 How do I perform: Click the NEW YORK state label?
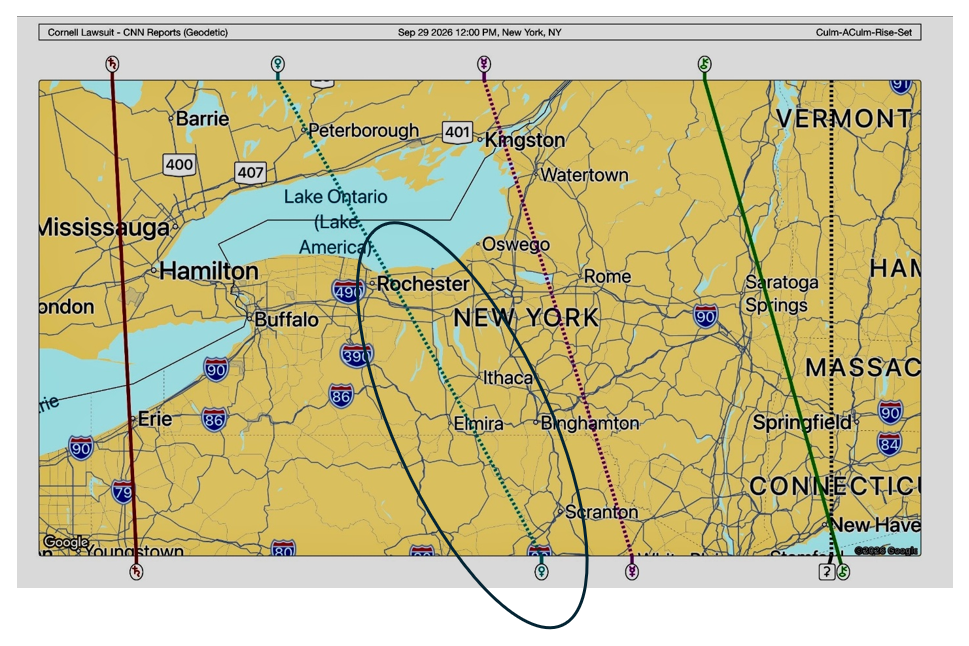click(526, 318)
